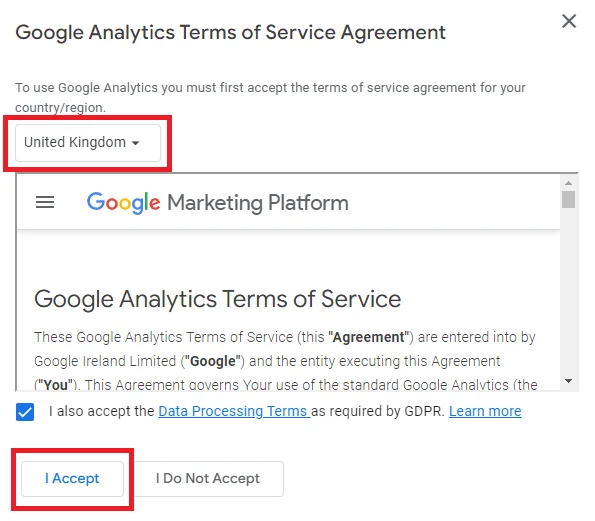
Task: Click the Google Analytics Terms of Service heading
Action: click(x=217, y=299)
